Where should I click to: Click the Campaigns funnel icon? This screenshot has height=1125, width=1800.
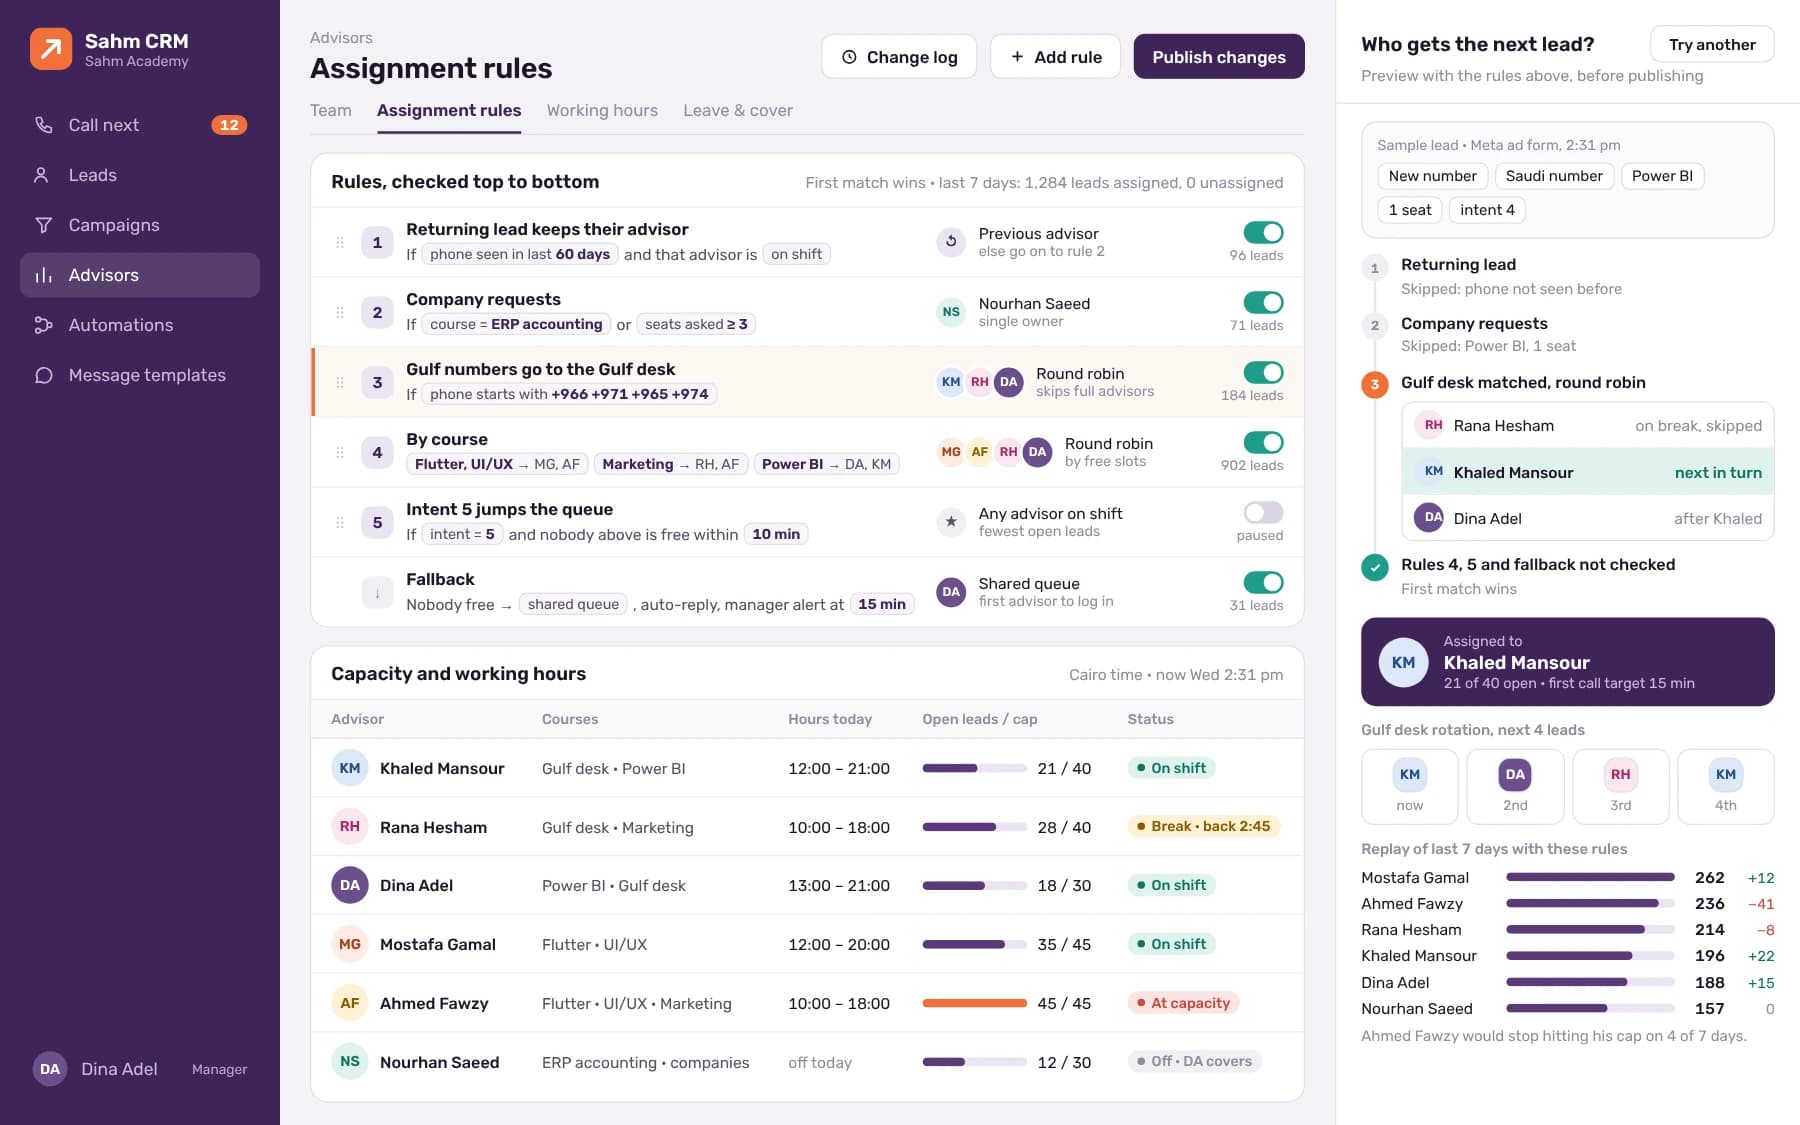pos(43,225)
